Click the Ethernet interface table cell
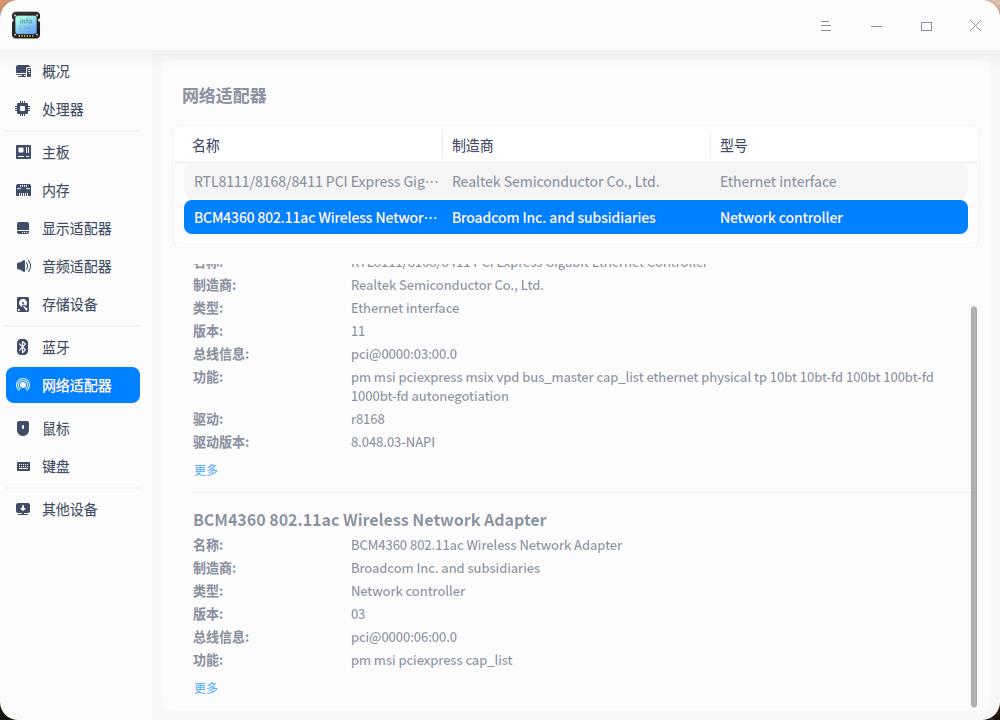 [778, 182]
